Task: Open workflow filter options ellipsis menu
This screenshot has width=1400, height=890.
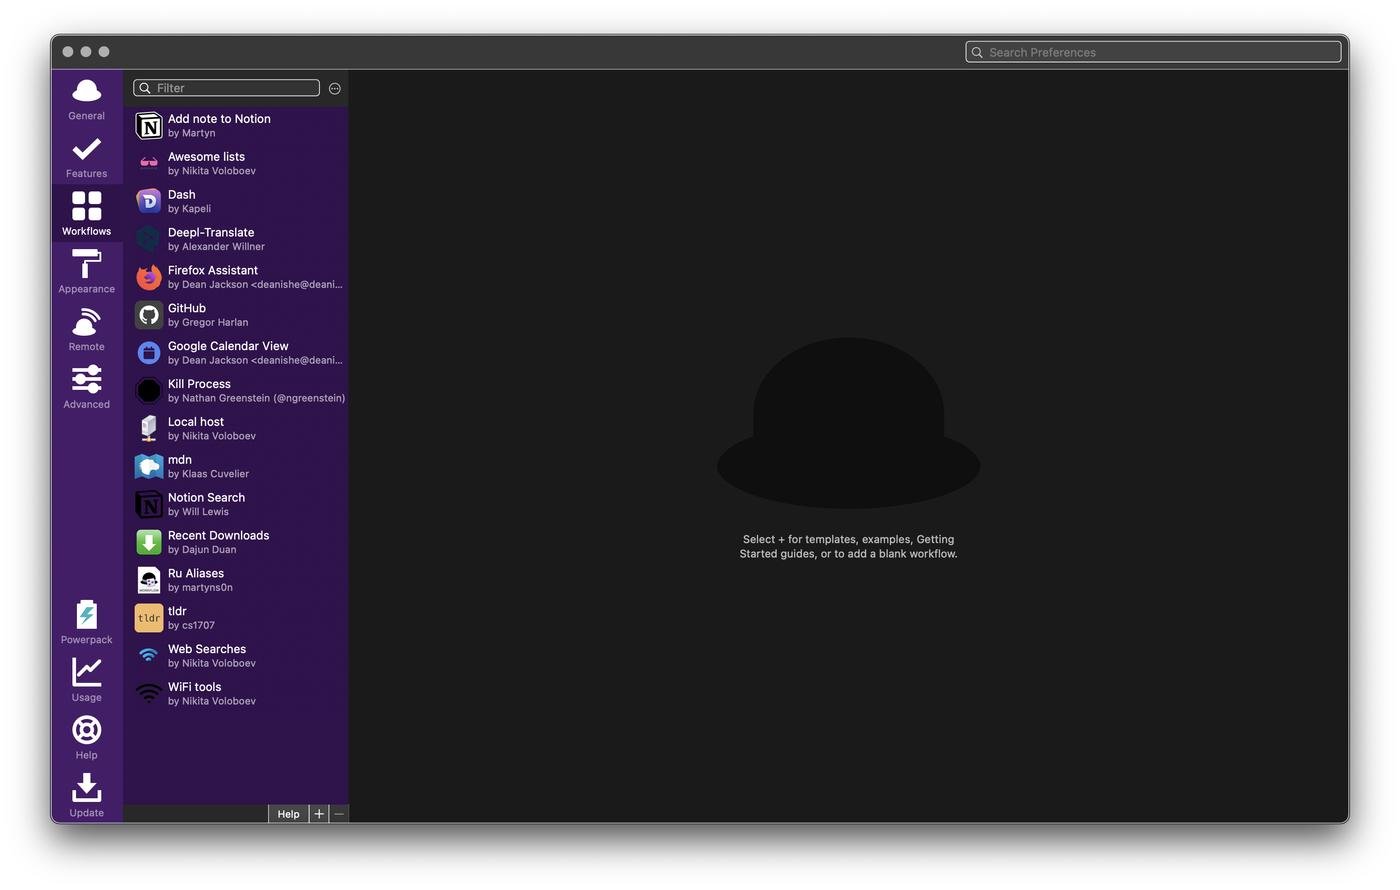Action: 335,89
